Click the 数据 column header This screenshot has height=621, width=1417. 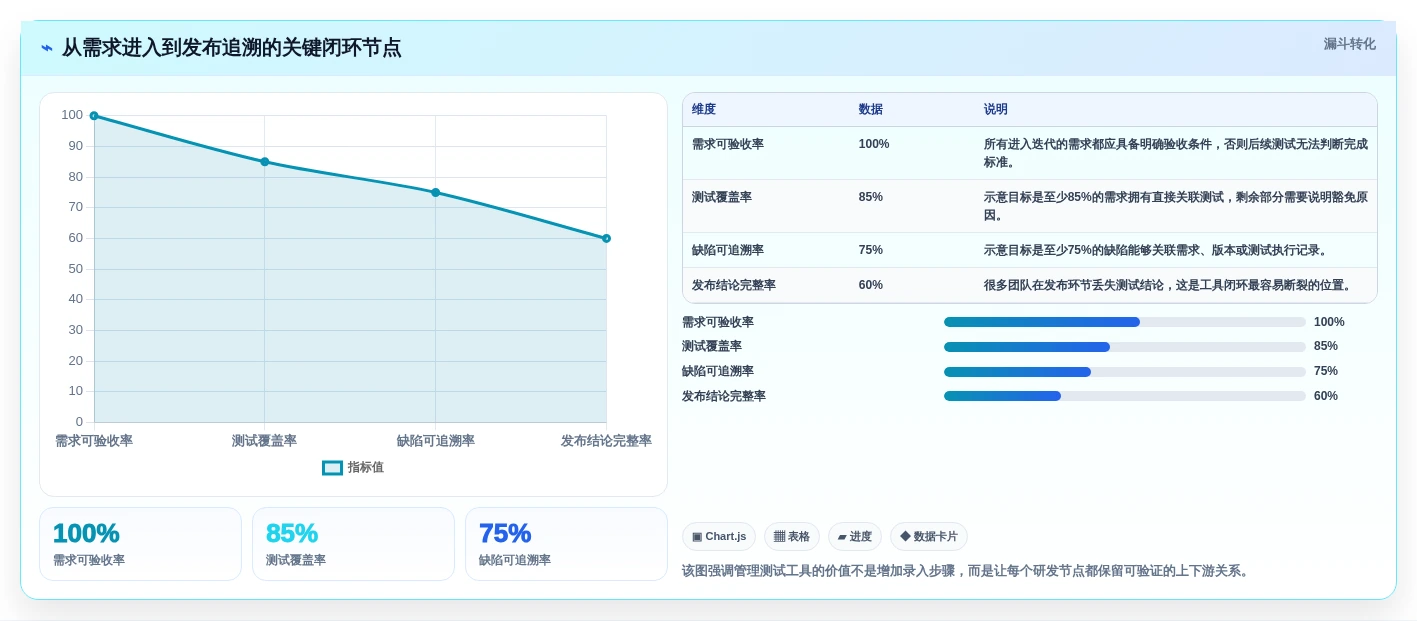tap(871, 110)
